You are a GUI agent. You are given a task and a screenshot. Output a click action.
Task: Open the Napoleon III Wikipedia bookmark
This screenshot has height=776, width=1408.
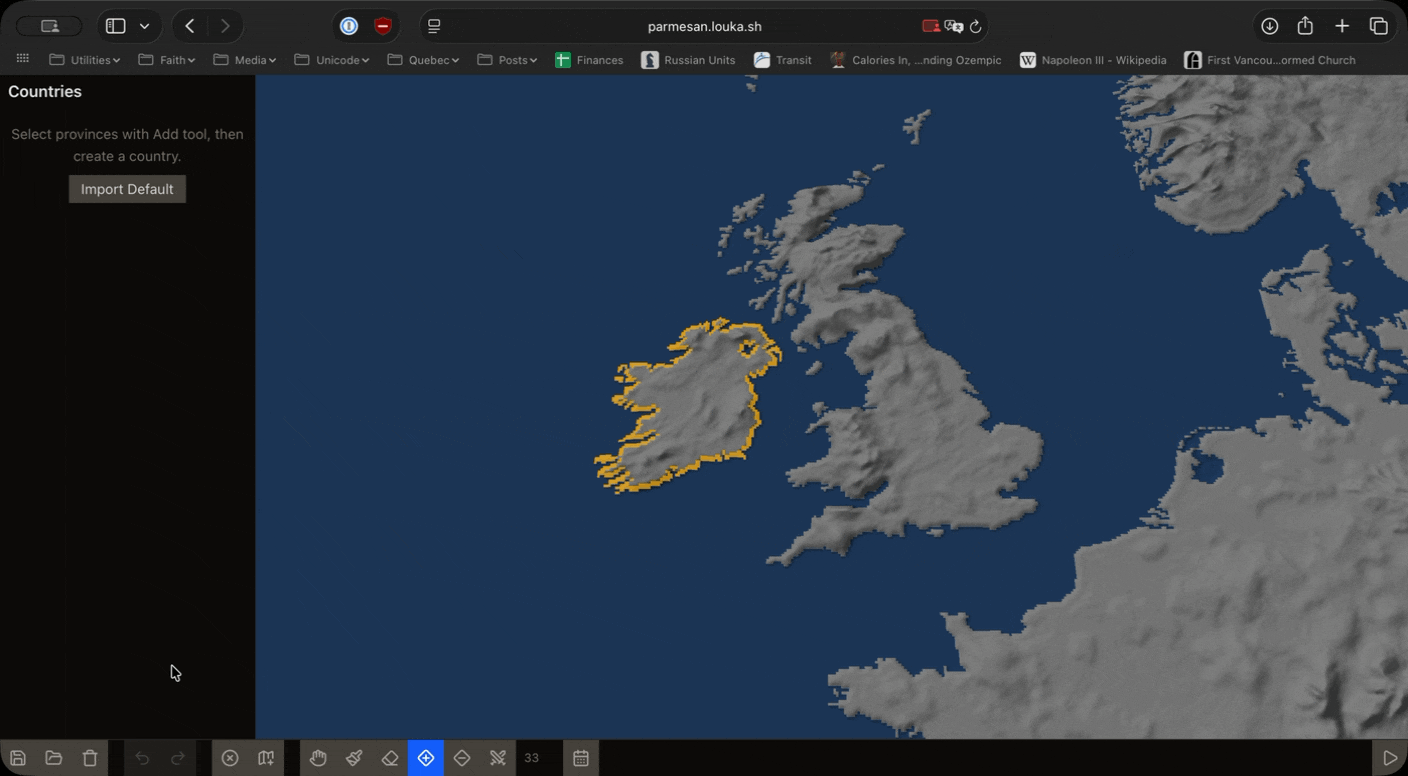coord(1092,60)
